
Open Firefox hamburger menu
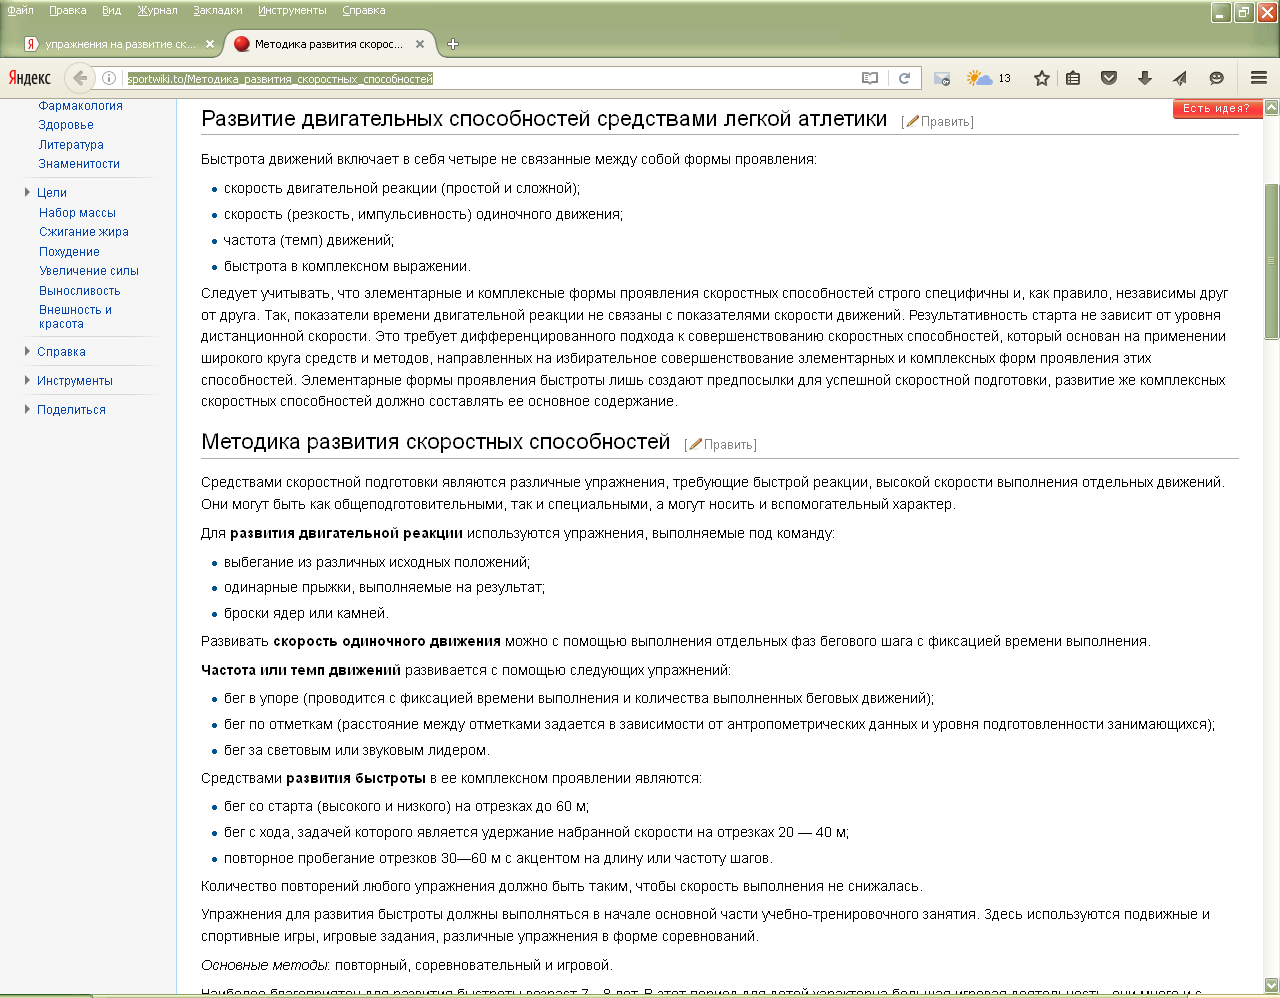tap(1259, 78)
